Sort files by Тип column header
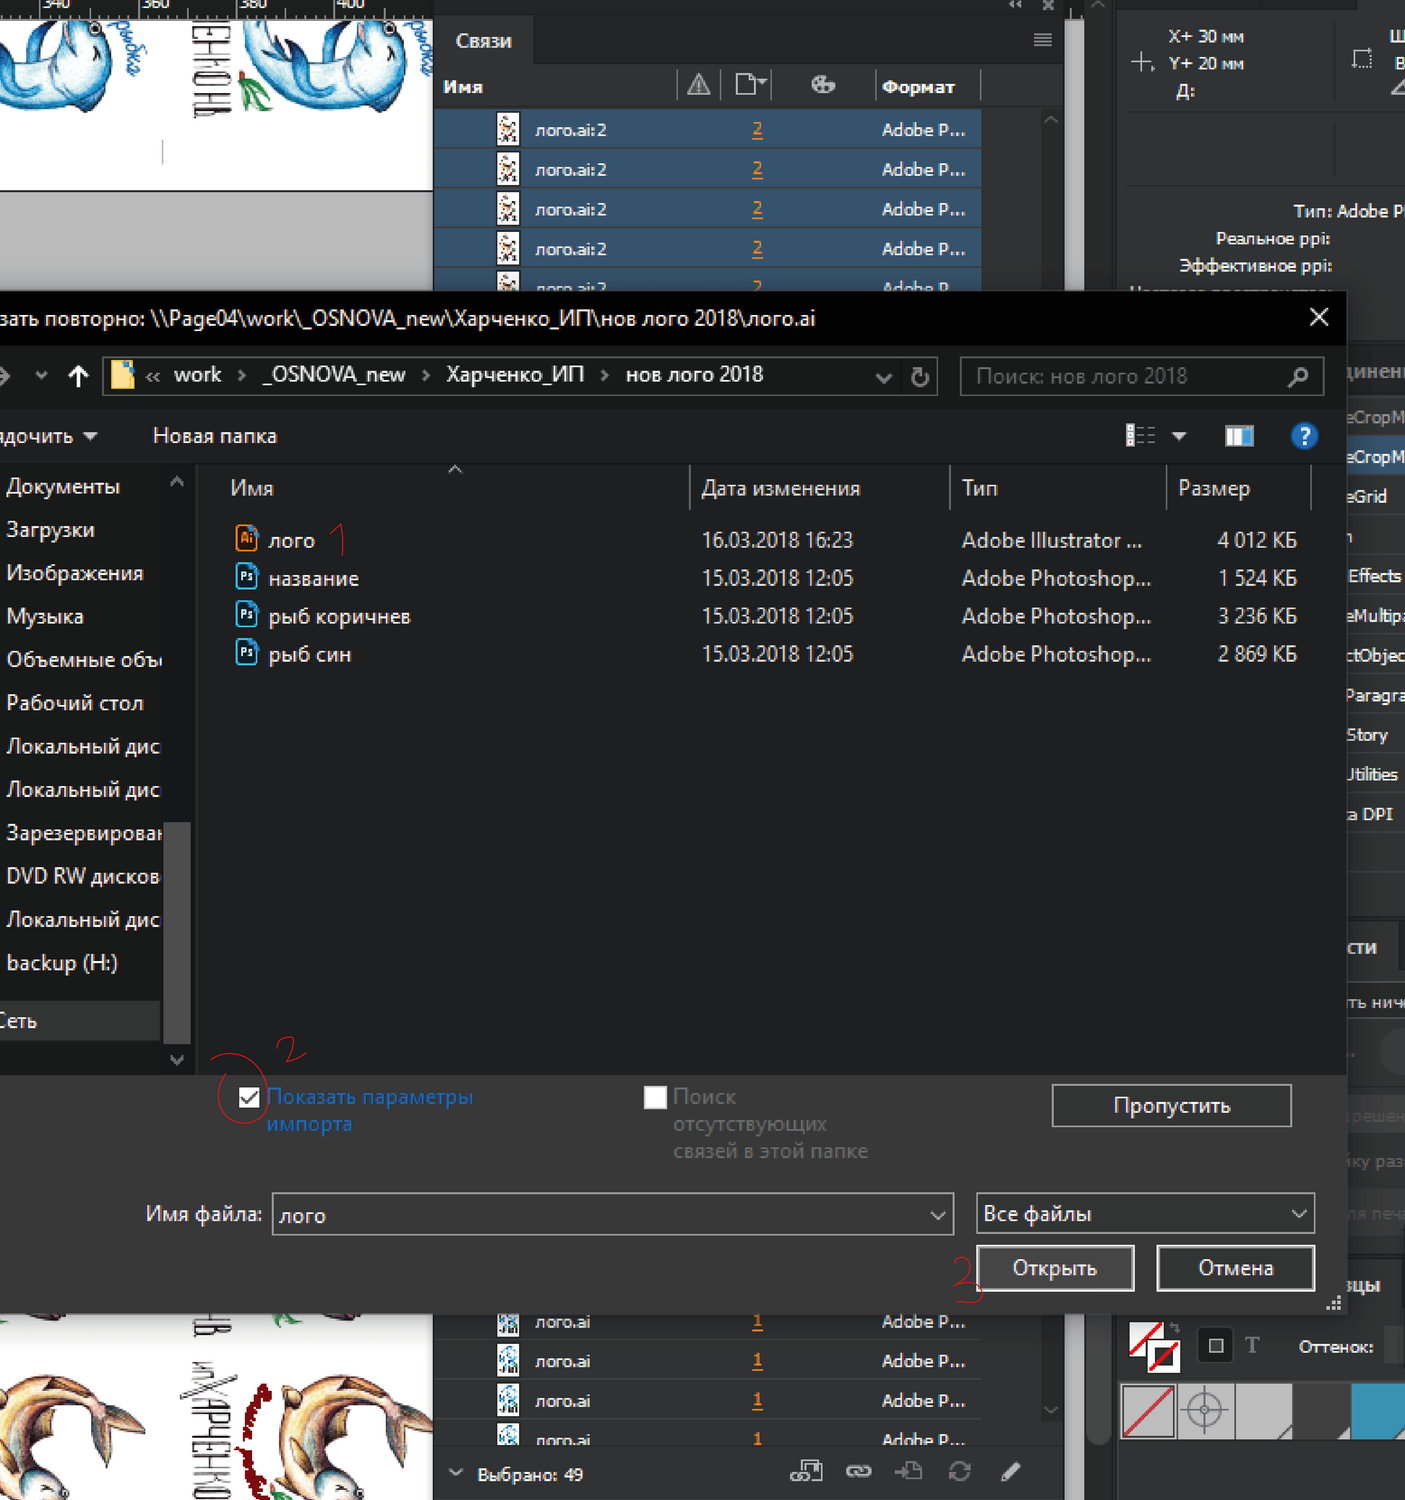This screenshot has width=1405, height=1500. pos(979,488)
